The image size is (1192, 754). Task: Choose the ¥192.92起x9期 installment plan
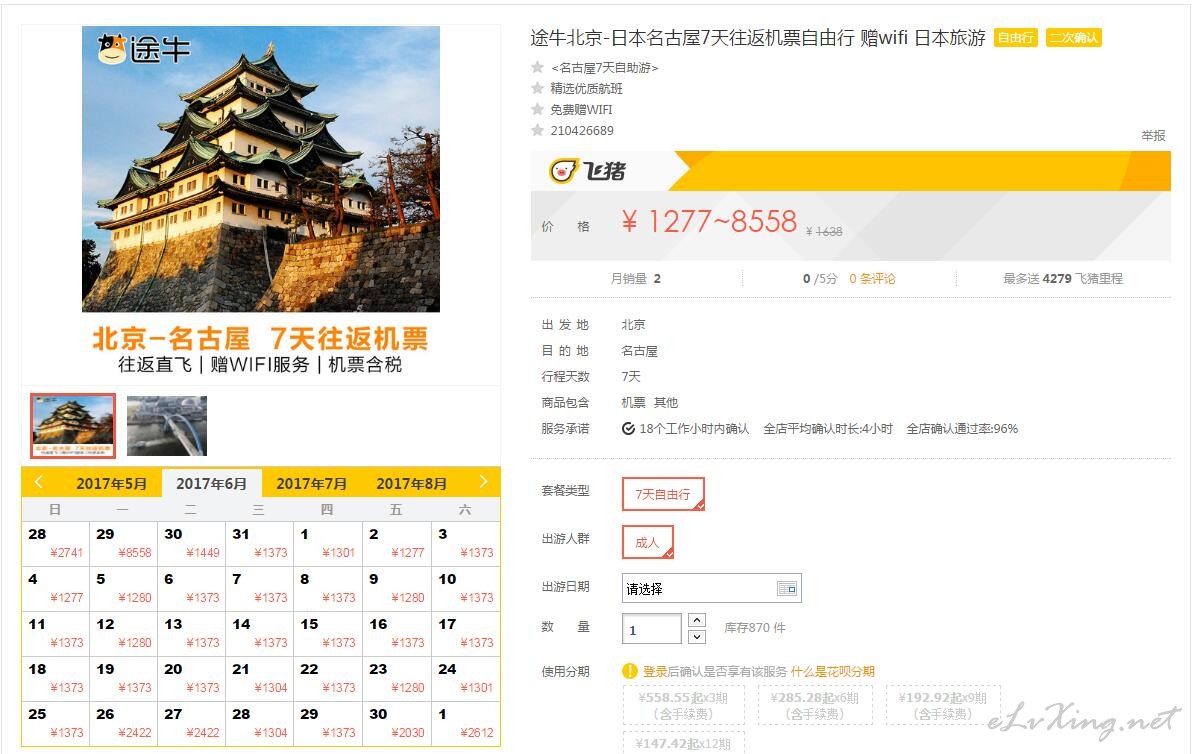[942, 705]
